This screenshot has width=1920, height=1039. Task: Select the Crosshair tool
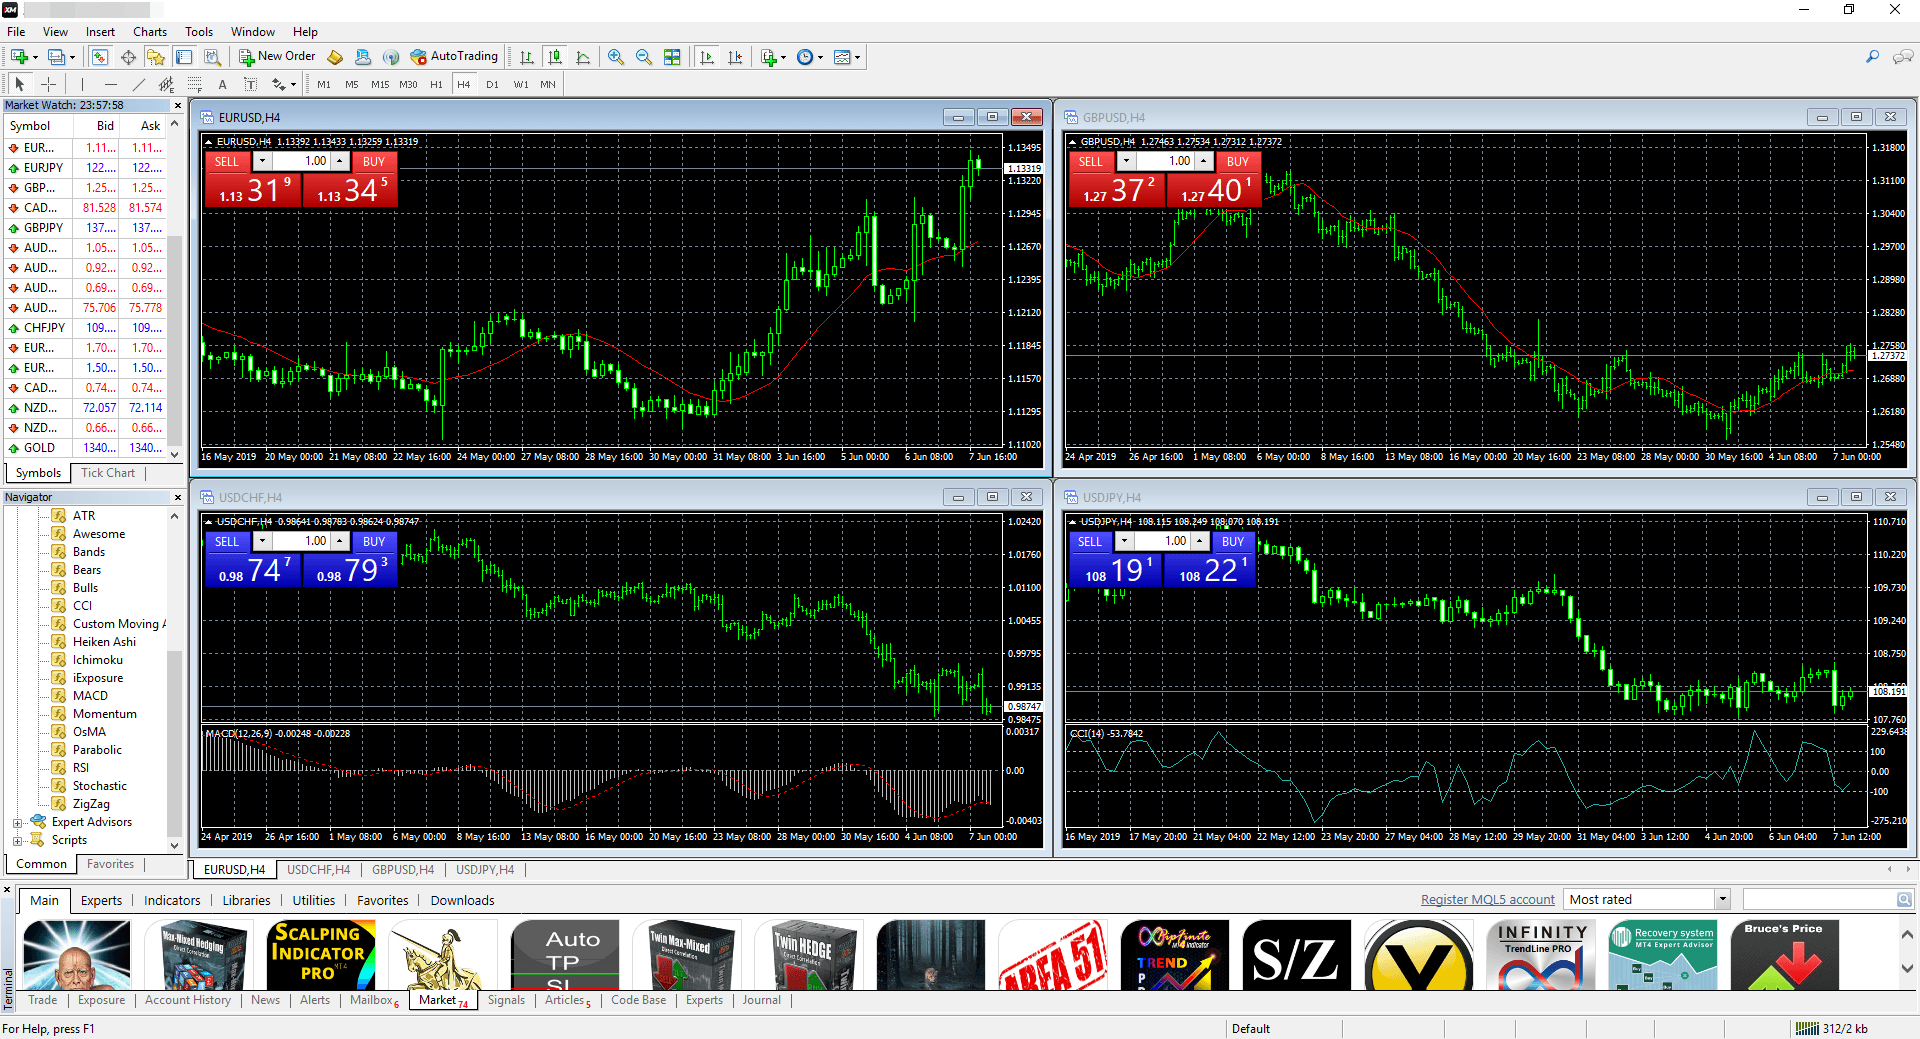tap(47, 84)
